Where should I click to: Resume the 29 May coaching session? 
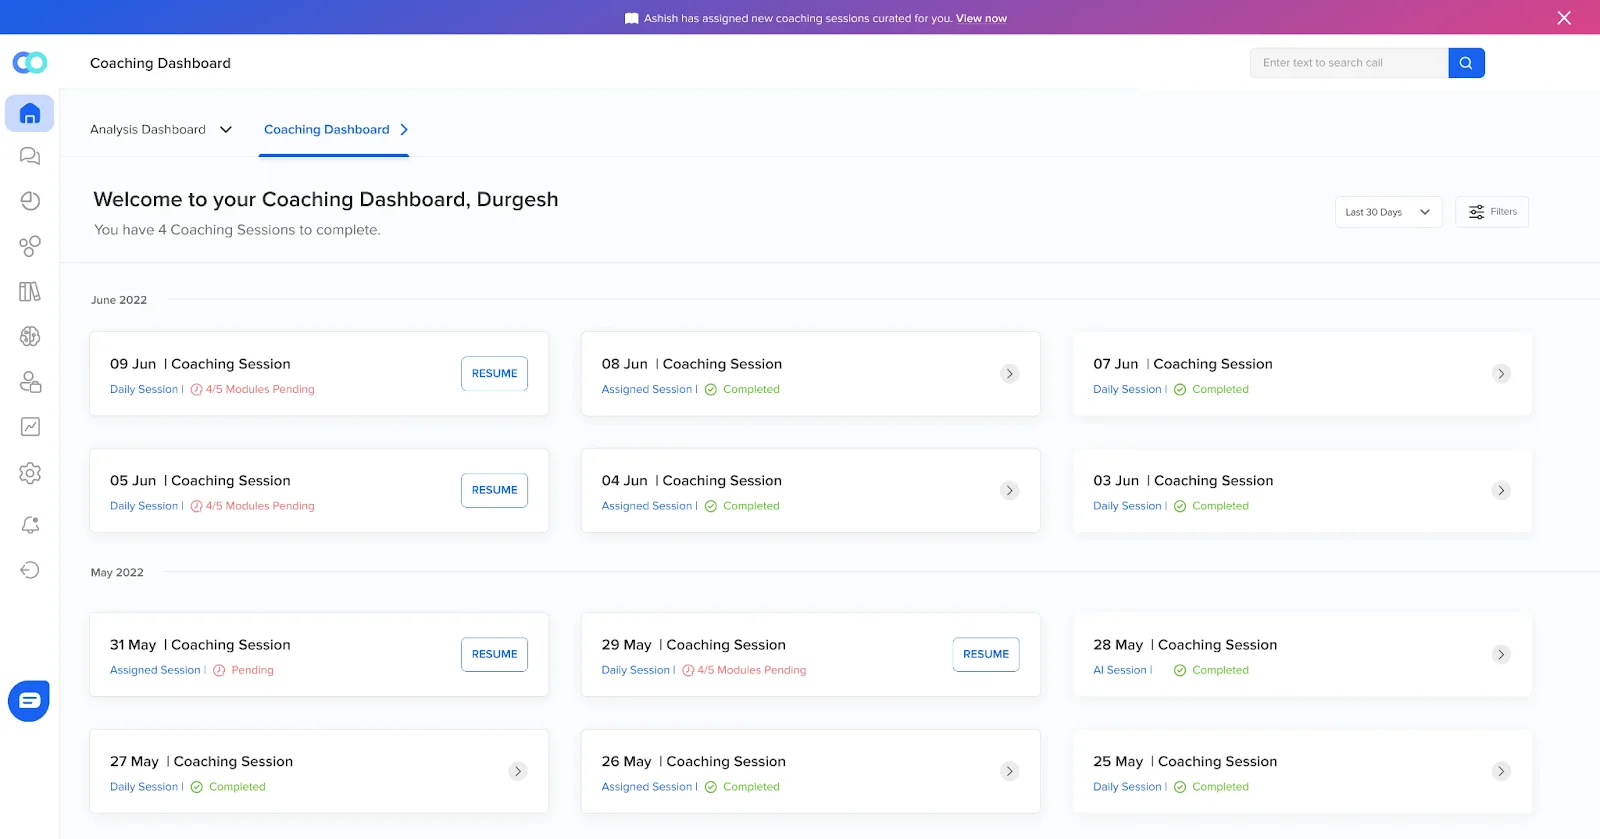(x=986, y=654)
